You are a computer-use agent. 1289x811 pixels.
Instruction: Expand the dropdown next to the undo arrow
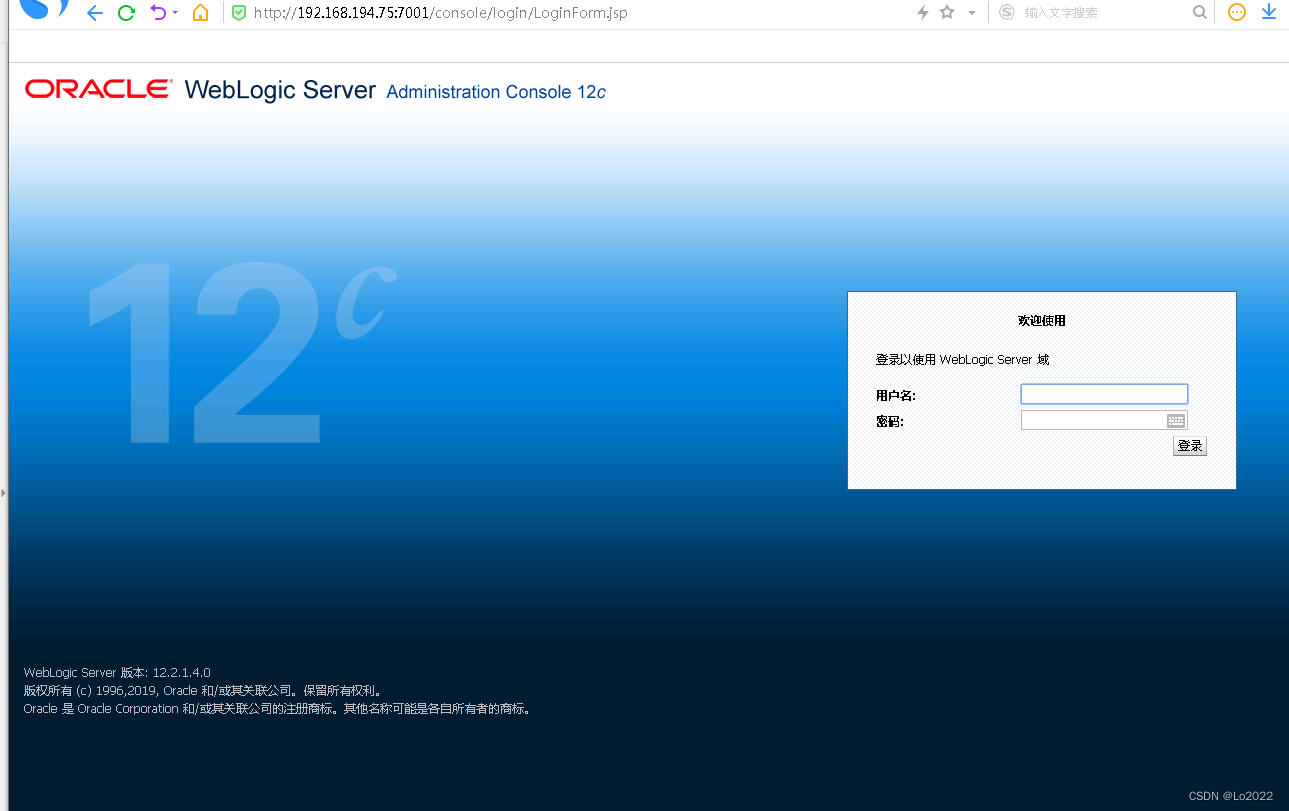point(175,13)
